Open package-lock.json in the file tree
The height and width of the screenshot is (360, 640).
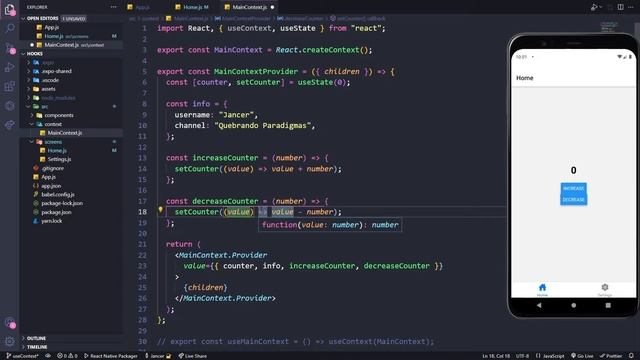[x=62, y=203]
